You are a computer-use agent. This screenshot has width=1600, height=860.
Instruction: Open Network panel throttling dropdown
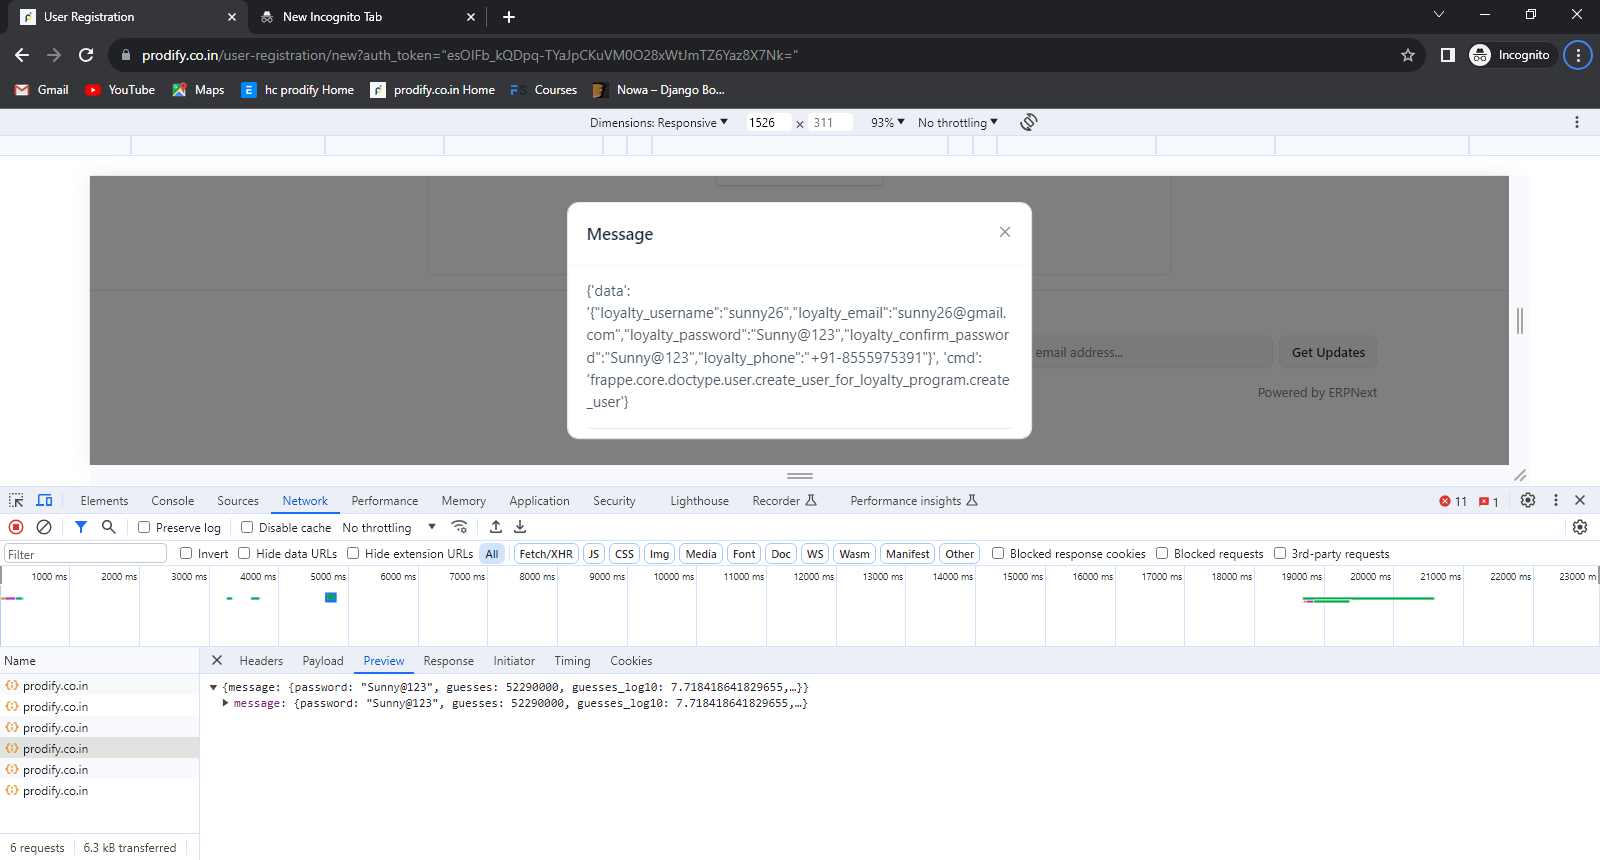coord(389,527)
